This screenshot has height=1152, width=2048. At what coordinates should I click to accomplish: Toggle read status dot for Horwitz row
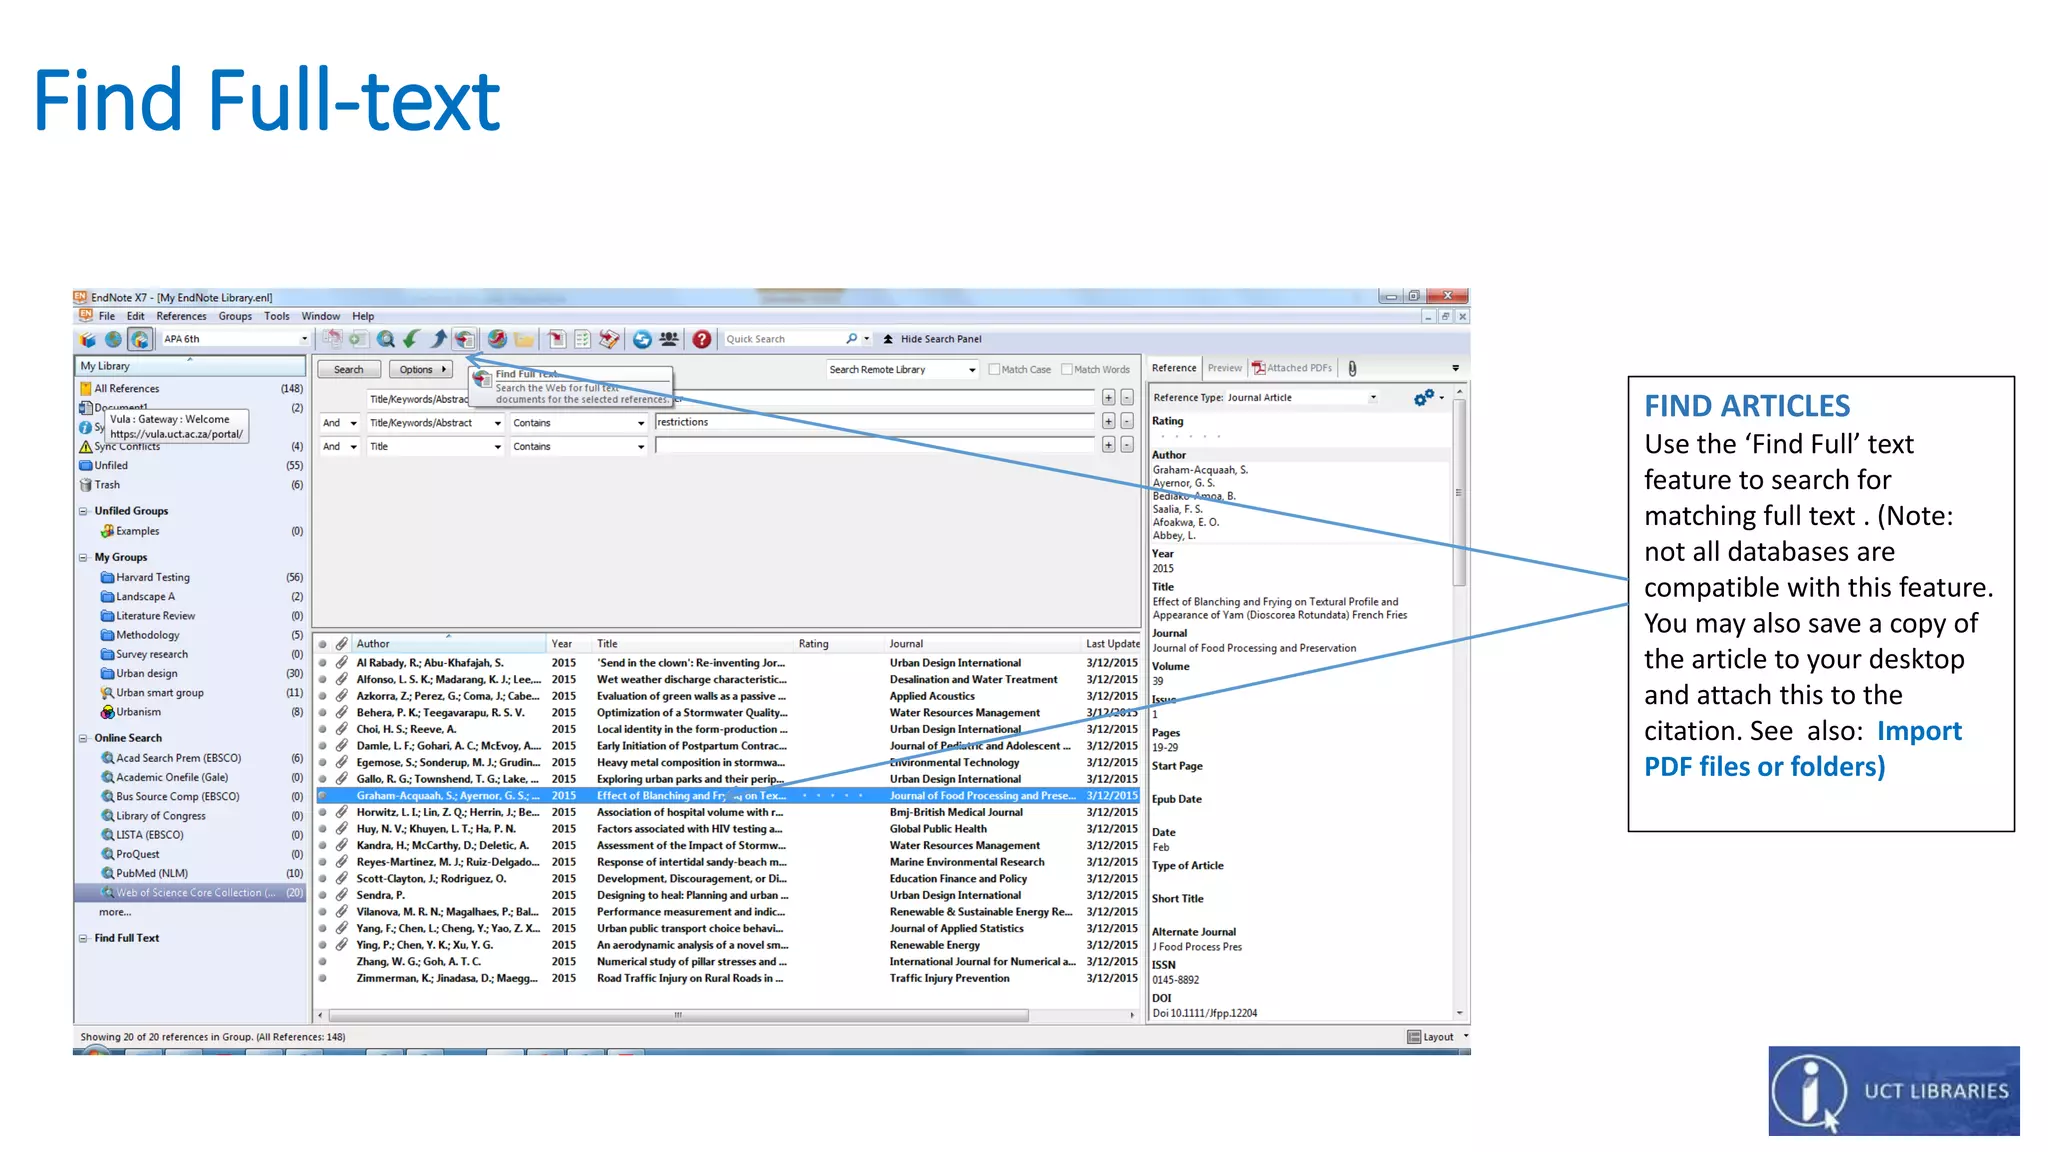(323, 813)
